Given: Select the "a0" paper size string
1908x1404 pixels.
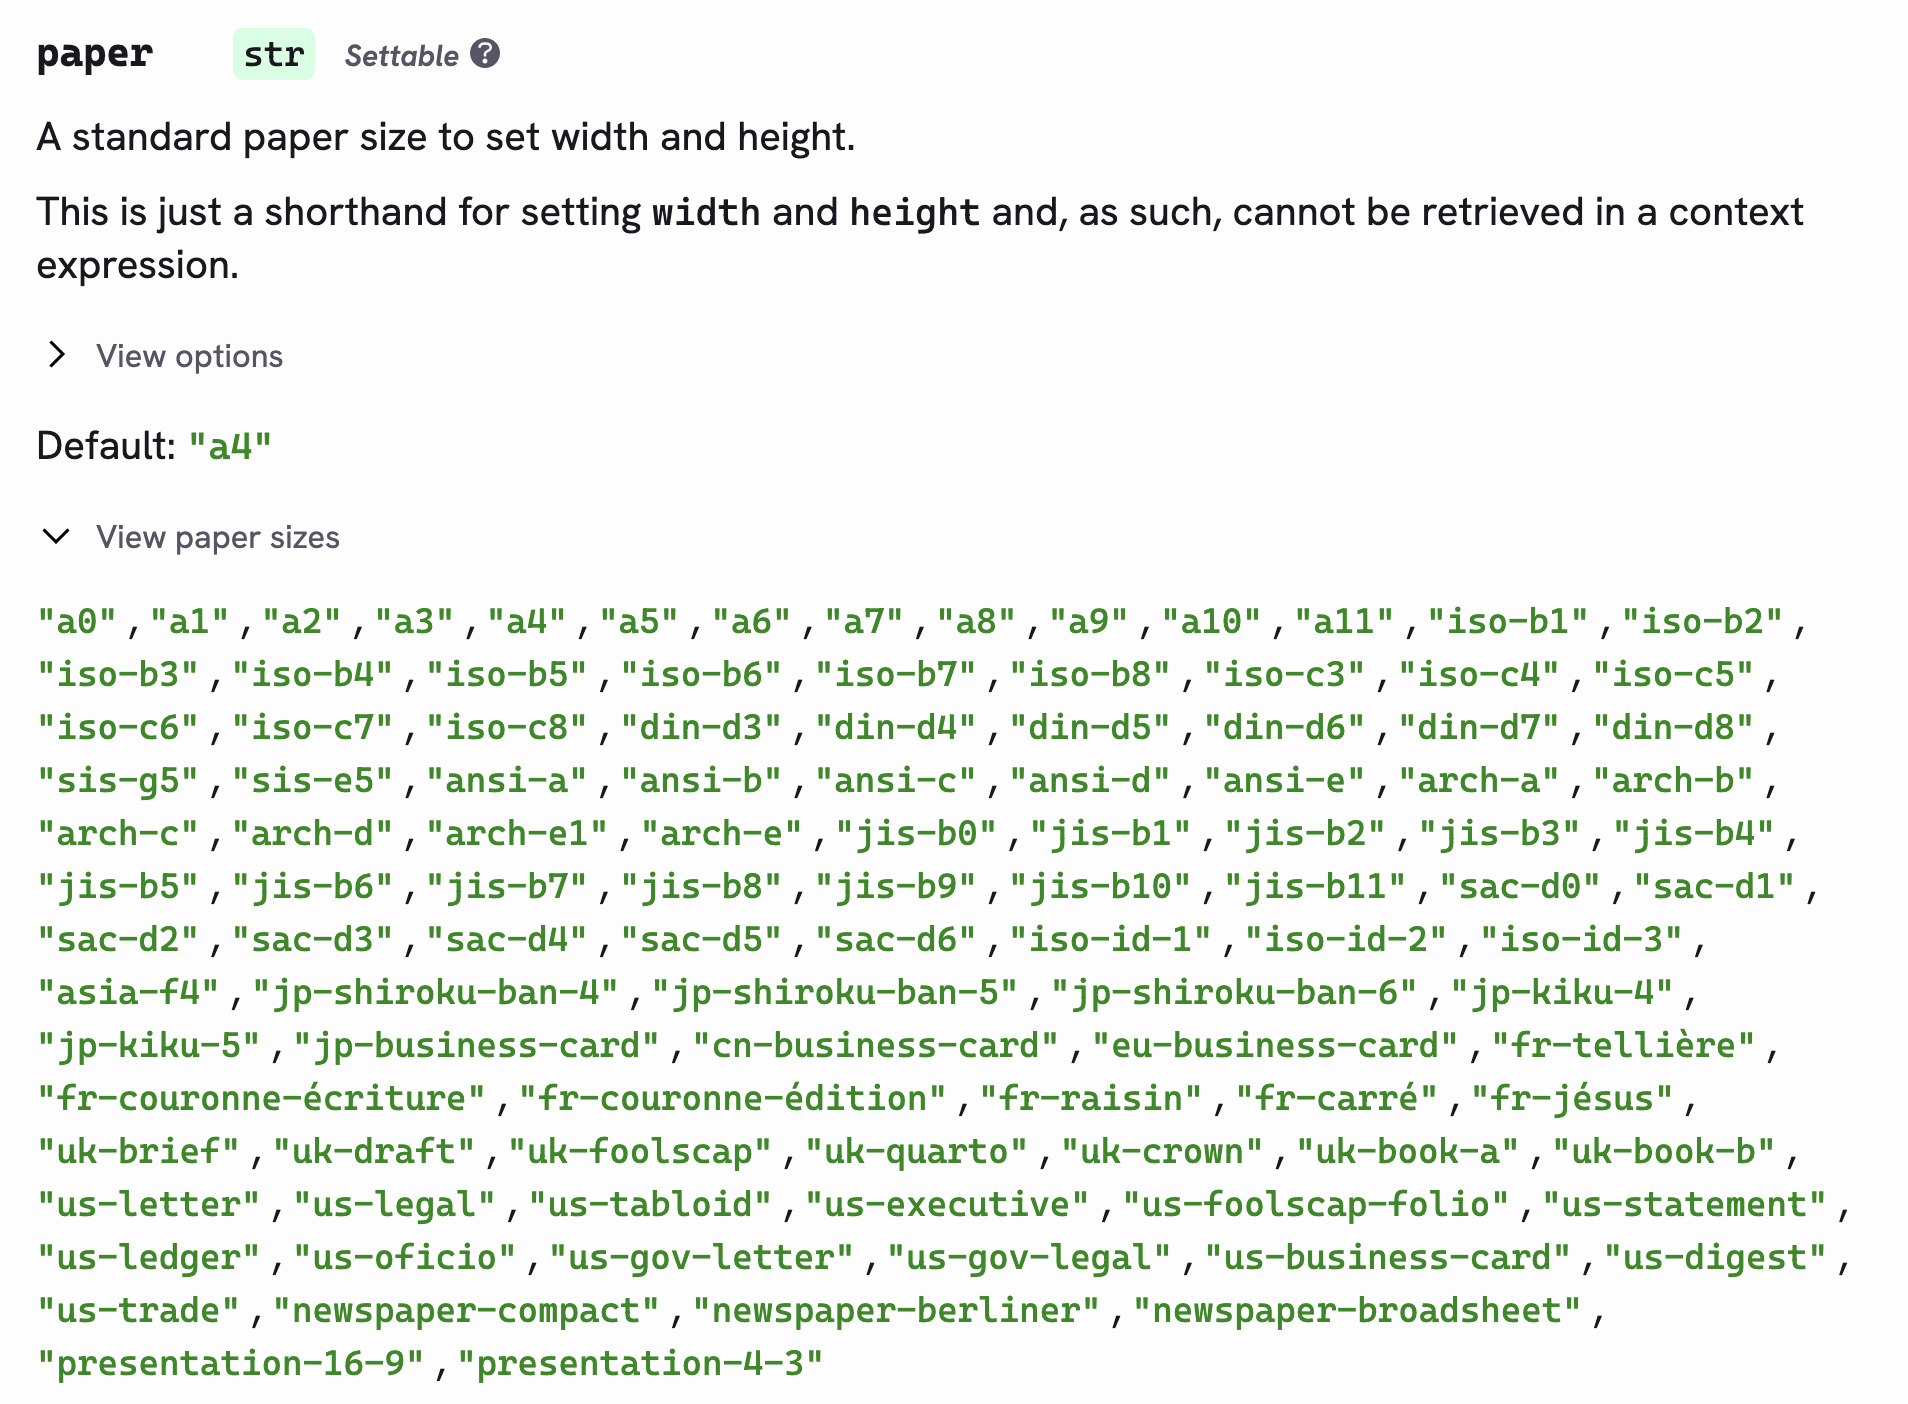Looking at the screenshot, I should pyautogui.click(x=77, y=622).
